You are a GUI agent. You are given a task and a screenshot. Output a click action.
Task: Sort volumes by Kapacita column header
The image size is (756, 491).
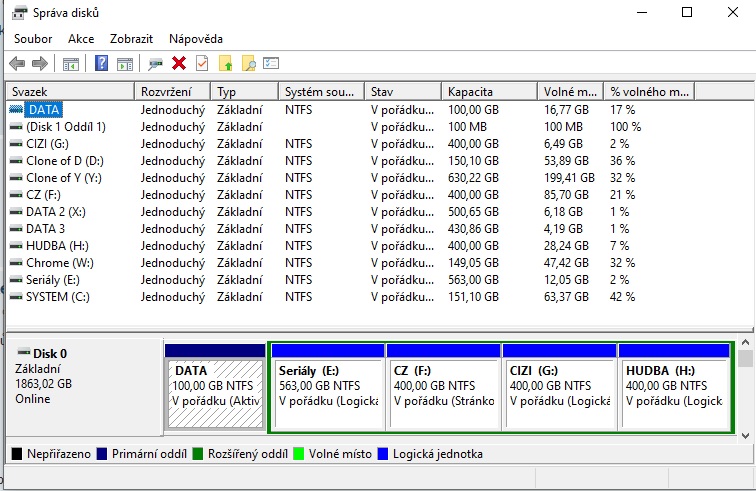coord(489,91)
